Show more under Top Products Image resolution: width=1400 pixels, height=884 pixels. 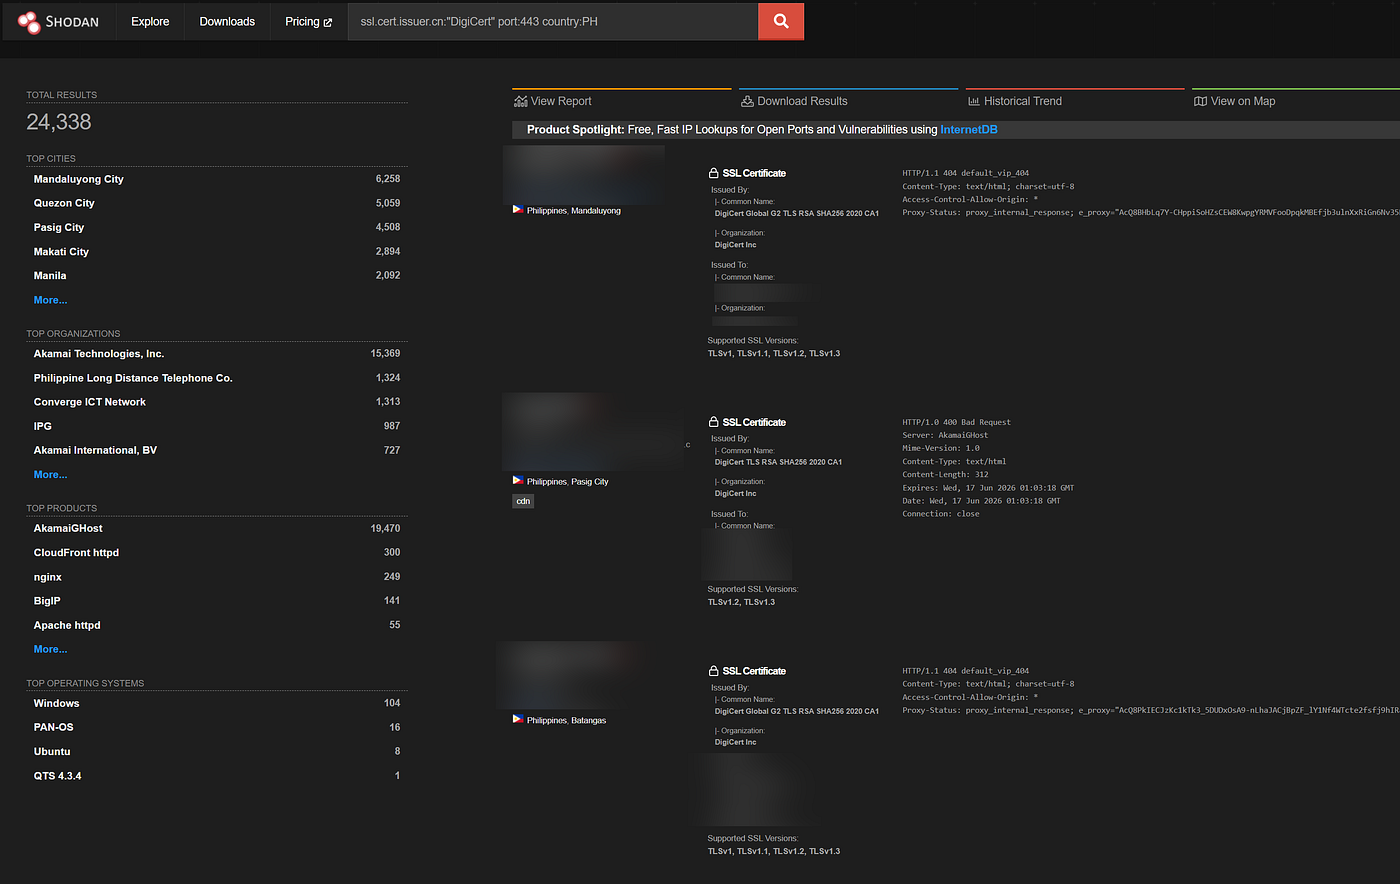50,649
